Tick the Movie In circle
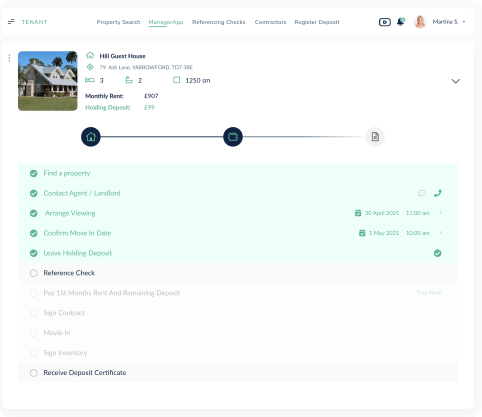Image resolution: width=482 pixels, height=417 pixels. [x=34, y=333]
